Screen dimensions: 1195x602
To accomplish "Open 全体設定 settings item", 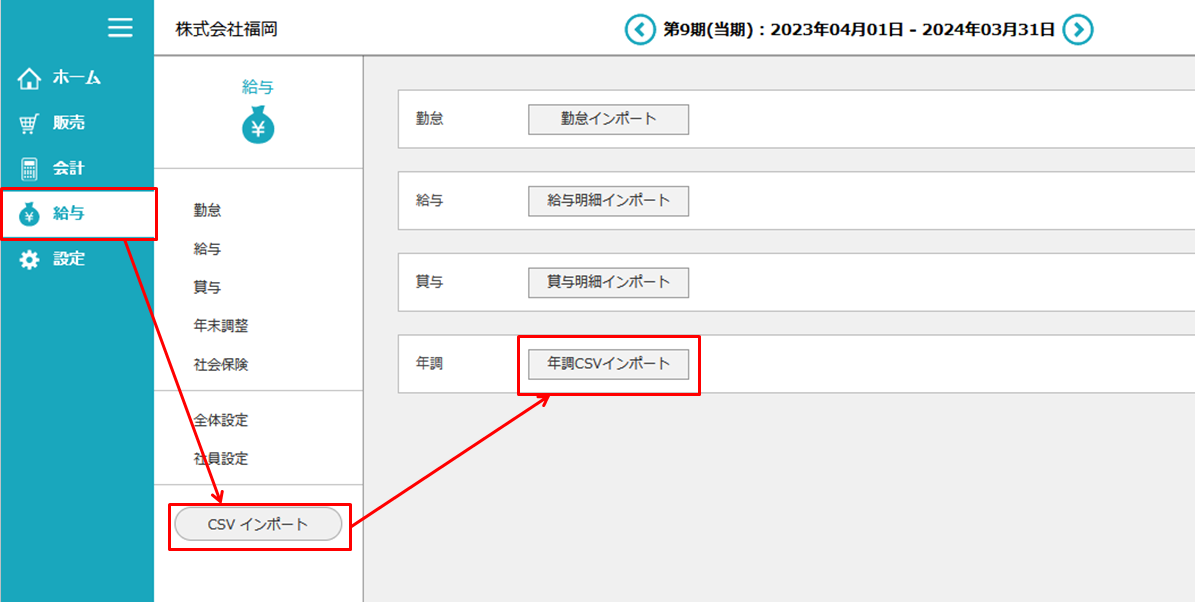I will [x=221, y=421].
